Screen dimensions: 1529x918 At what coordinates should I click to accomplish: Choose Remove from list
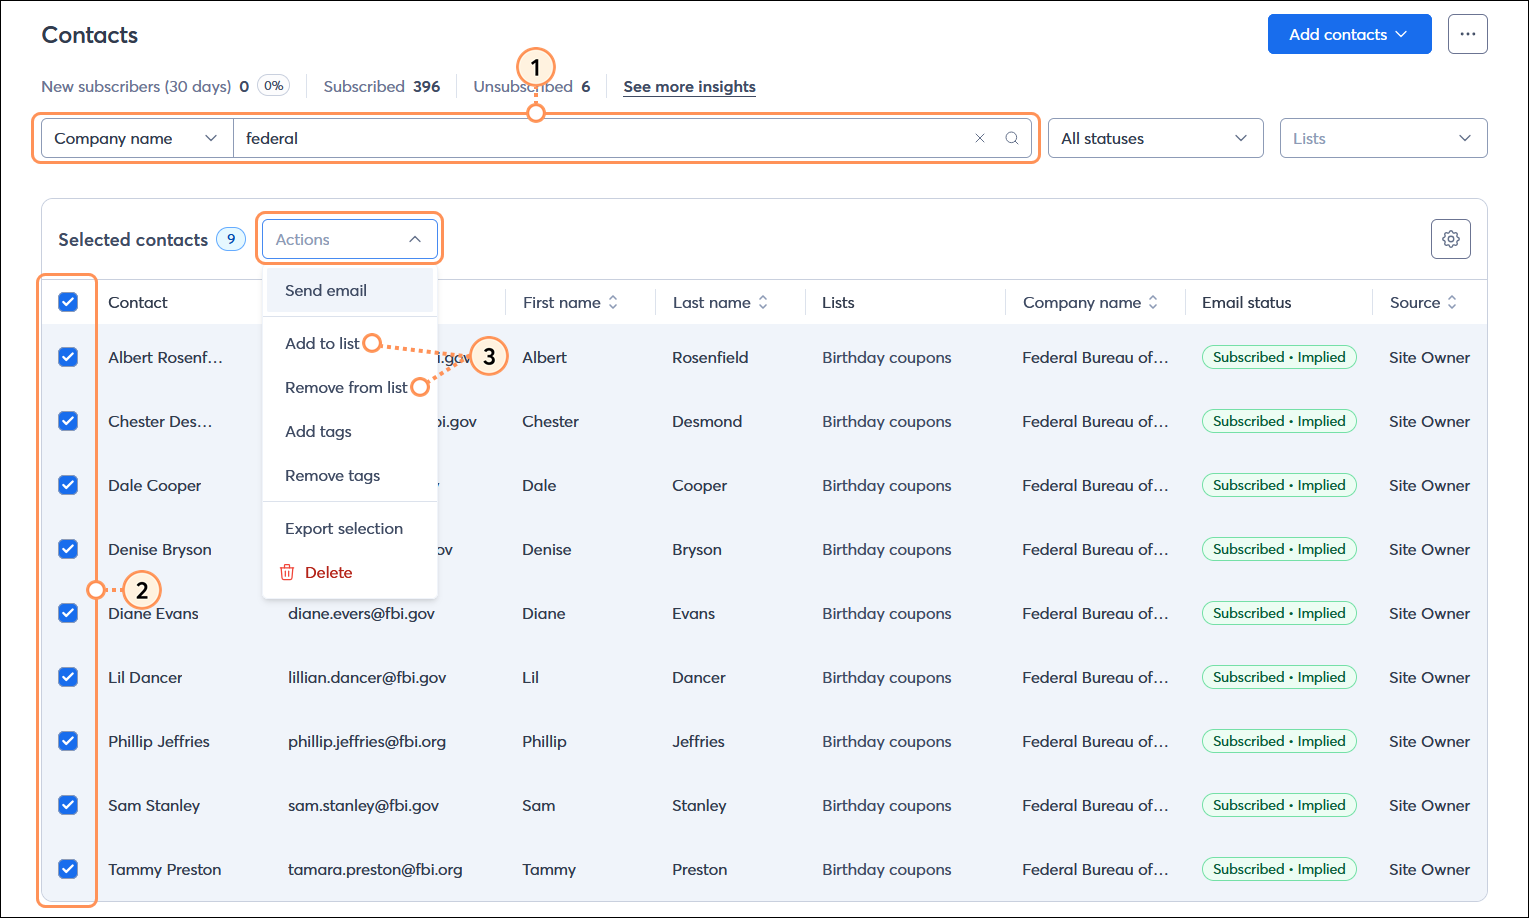coord(346,387)
